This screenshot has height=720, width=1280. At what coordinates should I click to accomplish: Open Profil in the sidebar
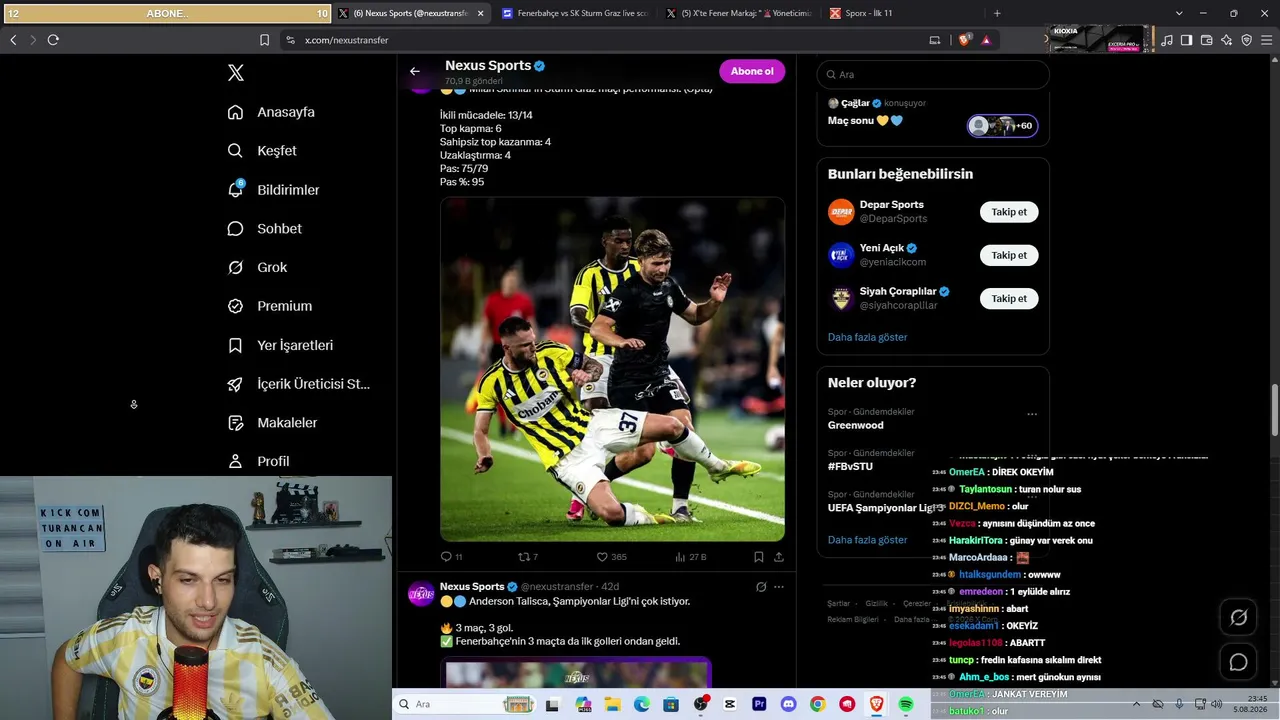point(258,461)
